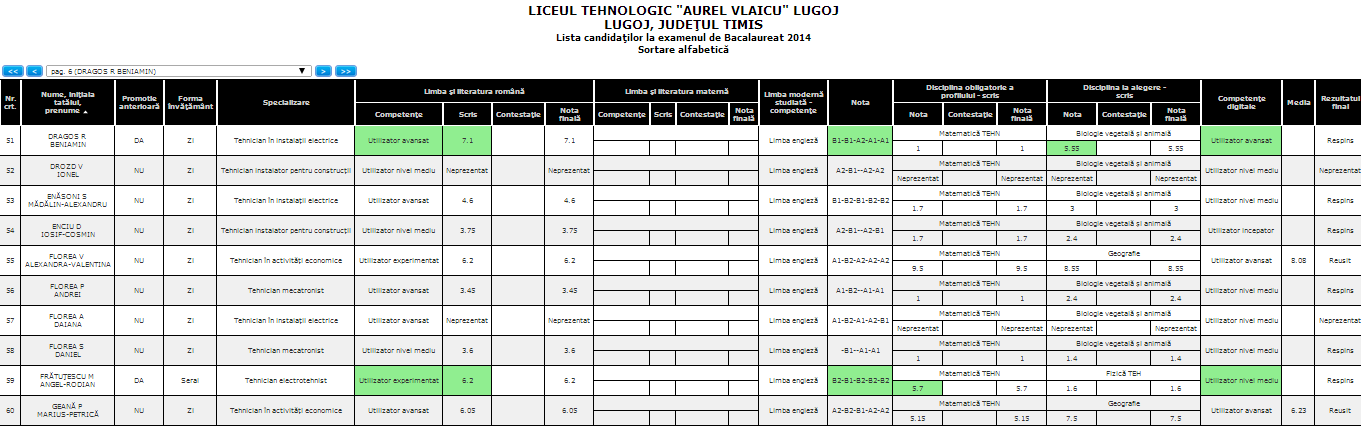Click Limba și literatura română header
The image size is (1361, 427).
tap(474, 90)
